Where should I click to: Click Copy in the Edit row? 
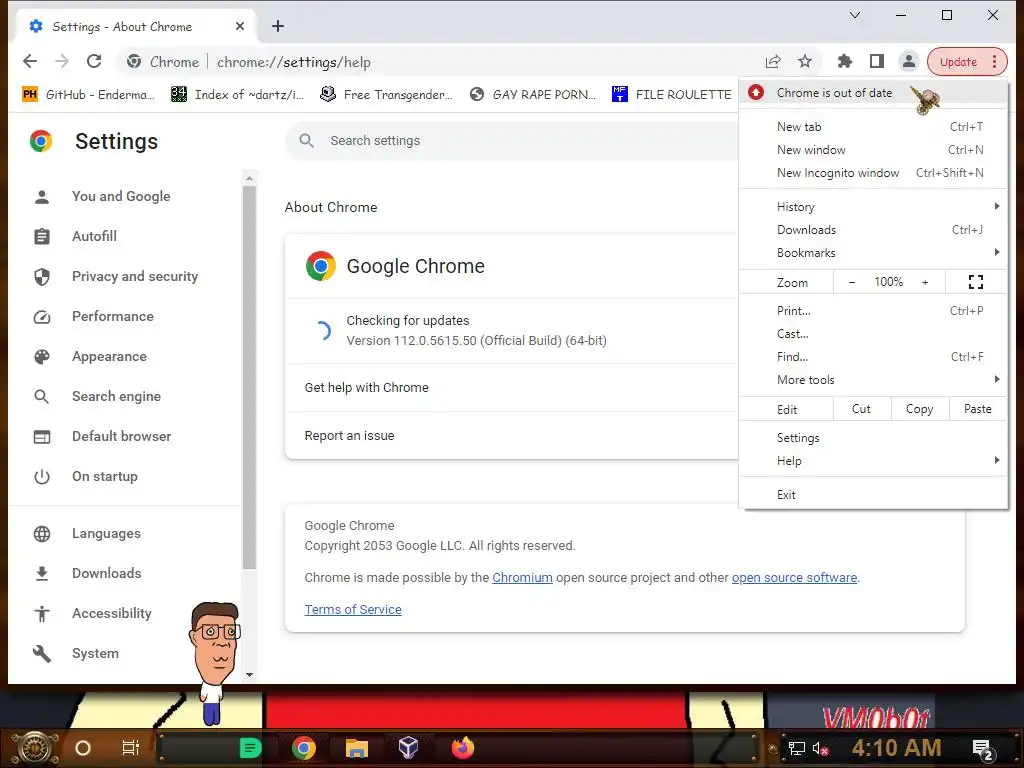919,409
